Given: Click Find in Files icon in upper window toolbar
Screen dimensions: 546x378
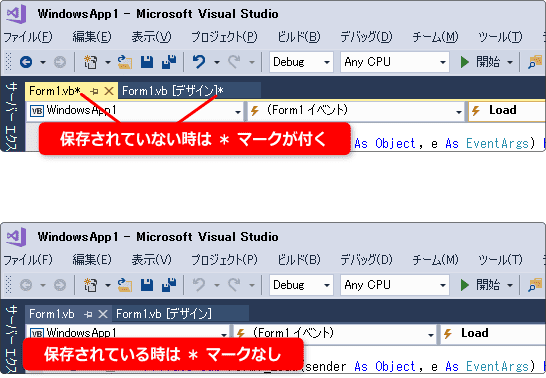Looking at the screenshot, I should 535,62.
